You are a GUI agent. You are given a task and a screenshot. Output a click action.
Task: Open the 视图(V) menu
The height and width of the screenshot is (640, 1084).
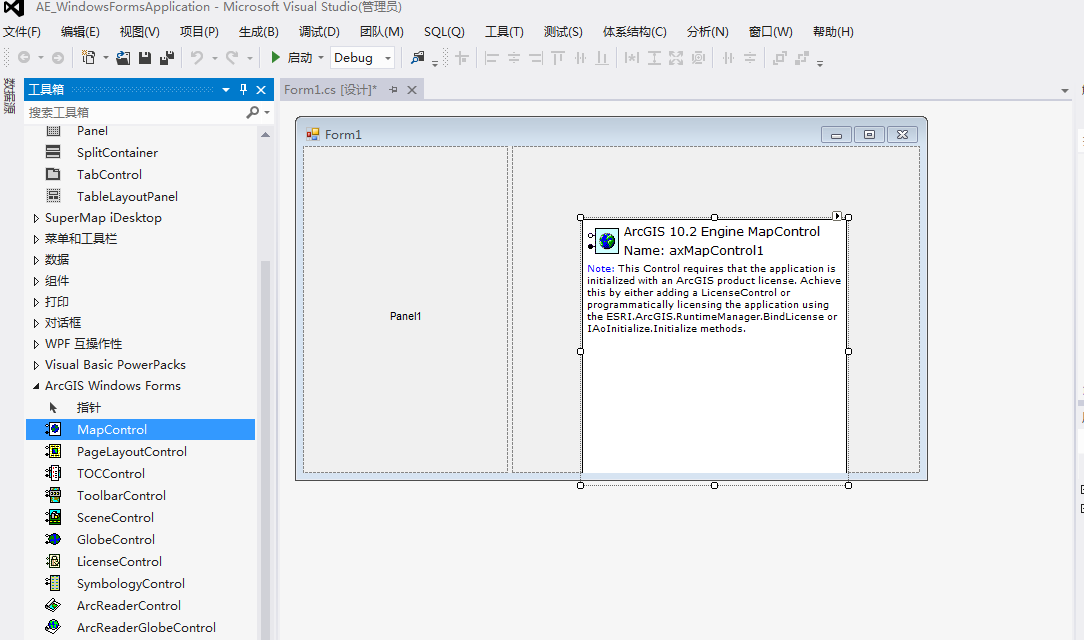140,32
